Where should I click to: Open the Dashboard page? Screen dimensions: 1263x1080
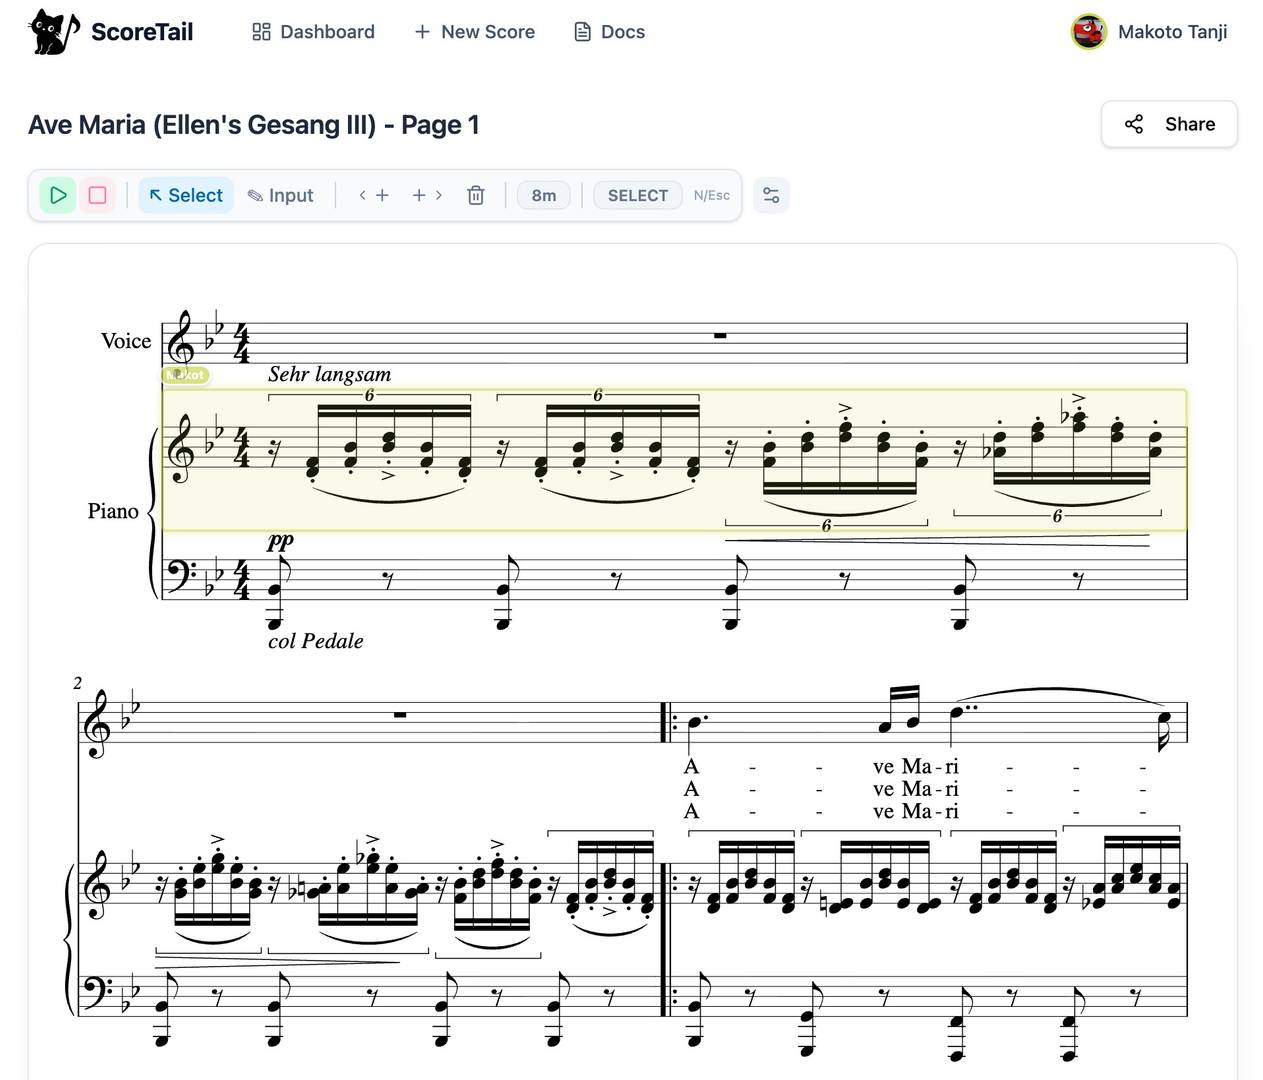click(313, 32)
